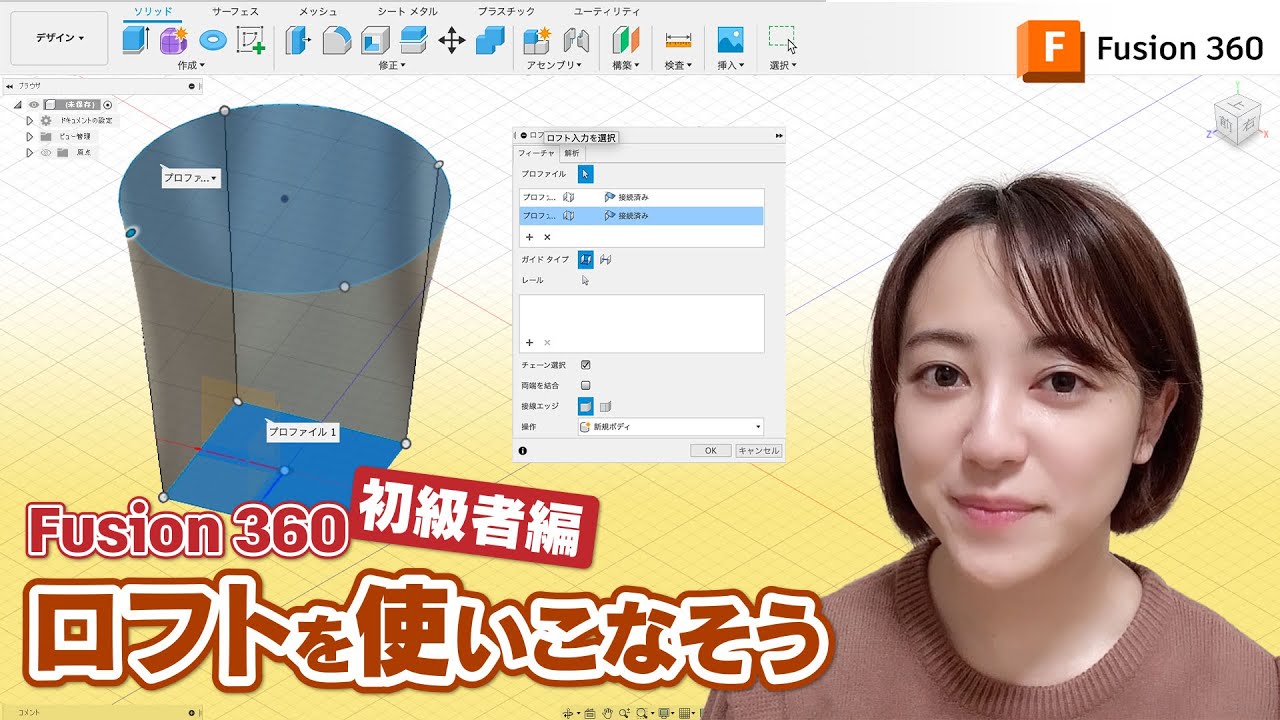
Task: Click the plus icon under profile list
Action: coord(529,237)
